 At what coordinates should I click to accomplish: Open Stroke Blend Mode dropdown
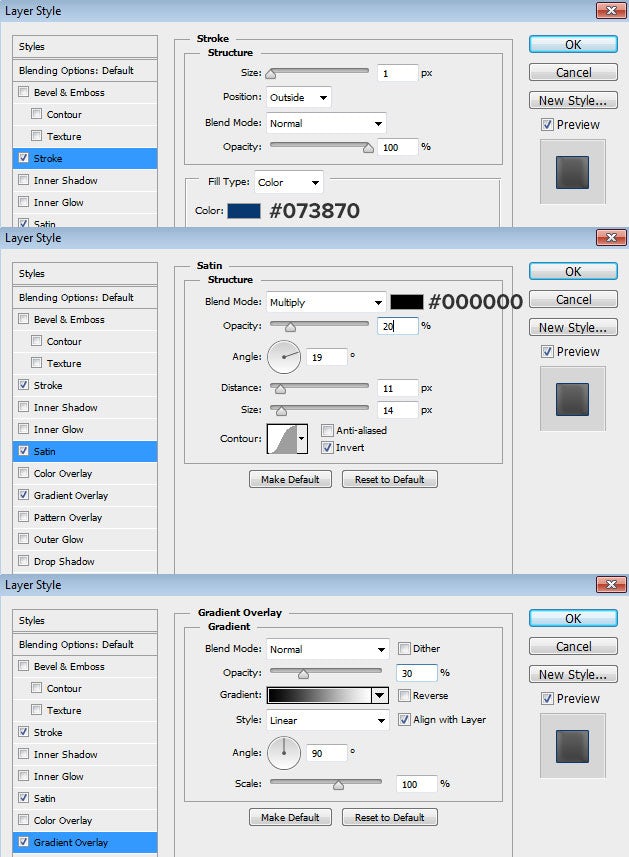(x=326, y=124)
